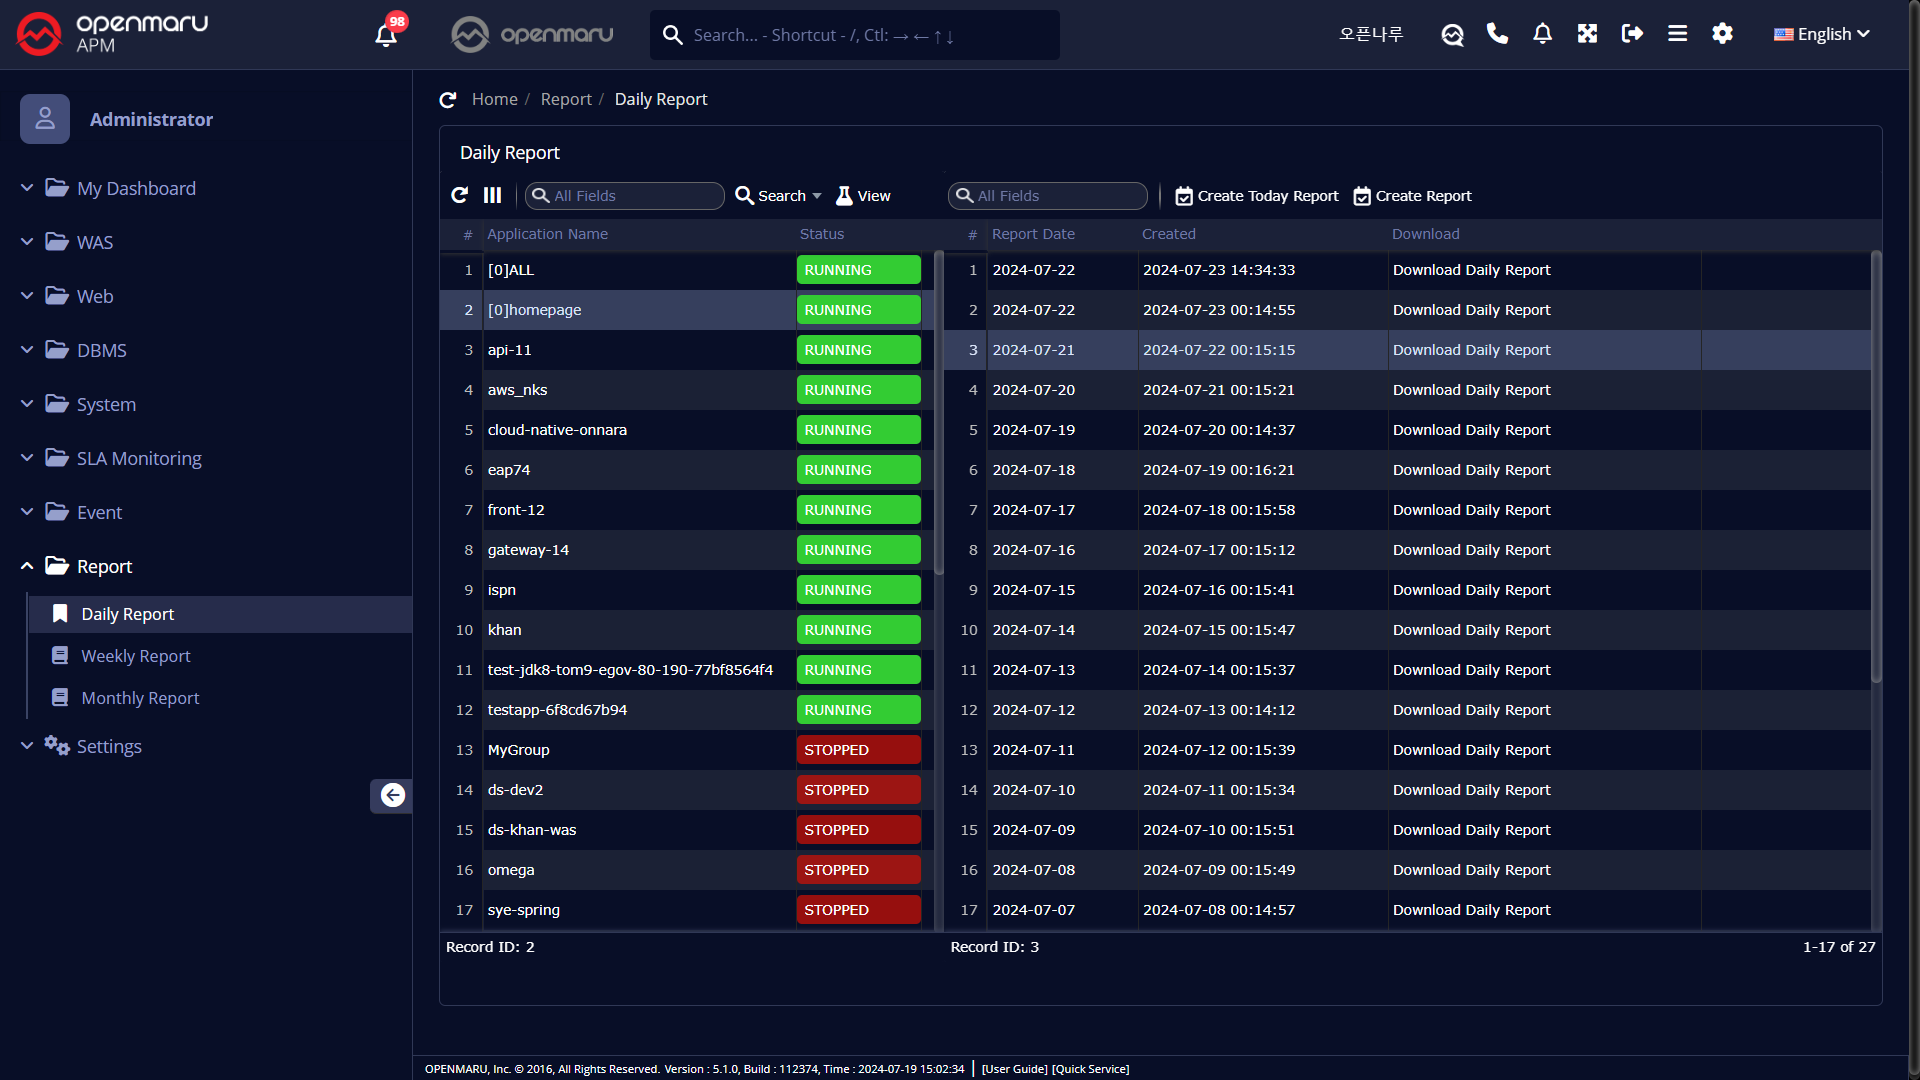Click the hamburger menu icon in header
Image resolution: width=1920 pixels, height=1080 pixels.
pos(1677,34)
